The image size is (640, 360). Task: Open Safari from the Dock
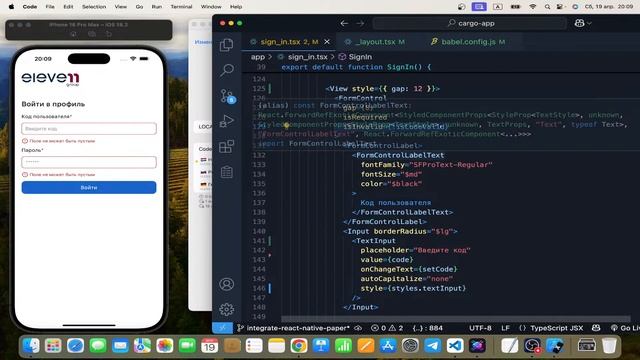[x=76, y=346]
